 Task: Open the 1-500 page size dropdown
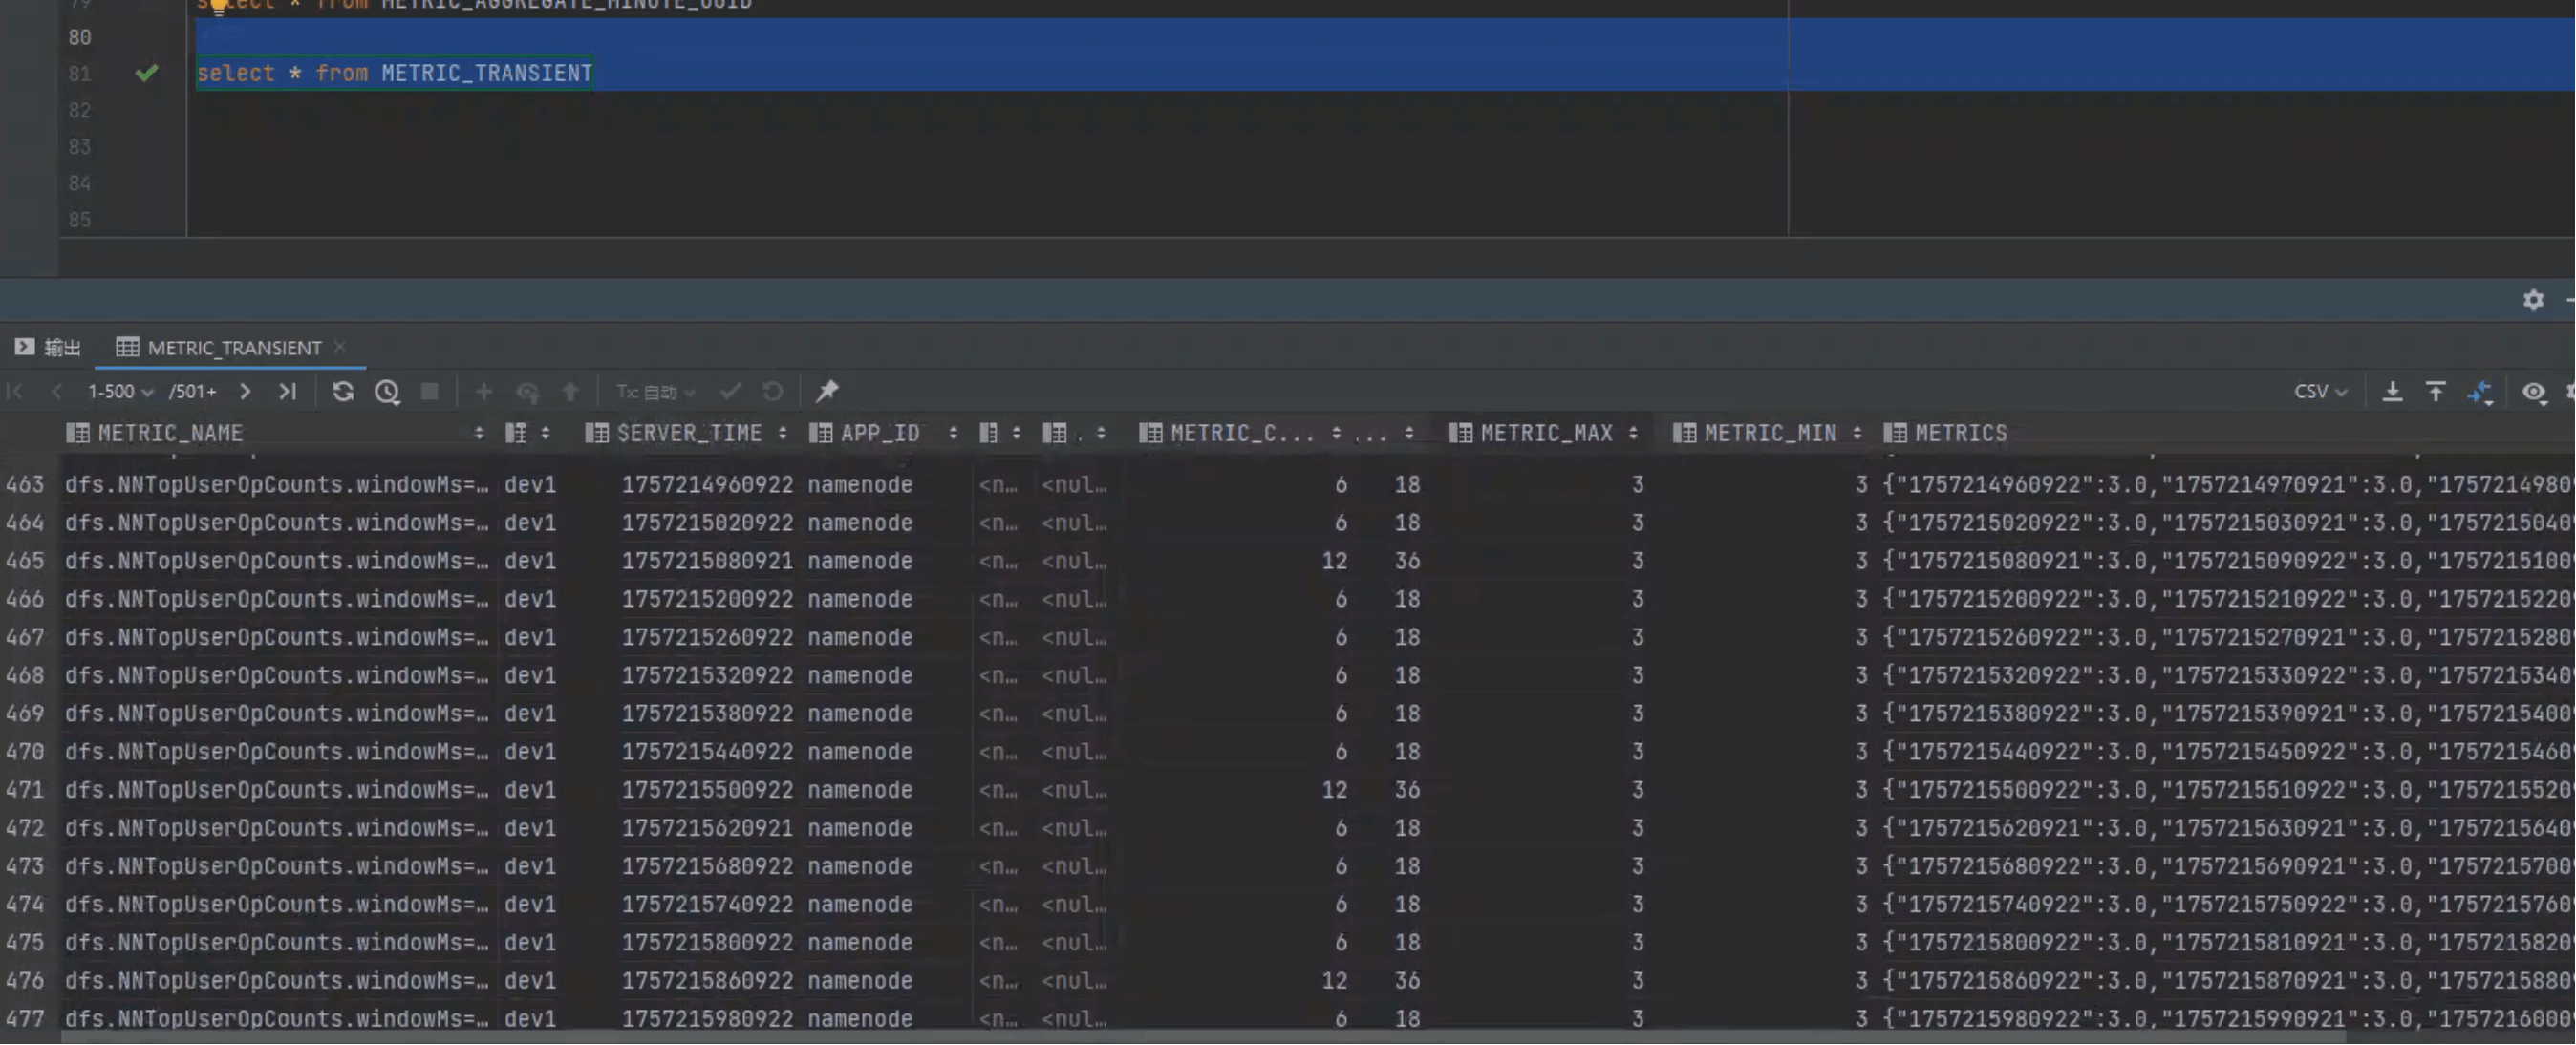tap(120, 391)
